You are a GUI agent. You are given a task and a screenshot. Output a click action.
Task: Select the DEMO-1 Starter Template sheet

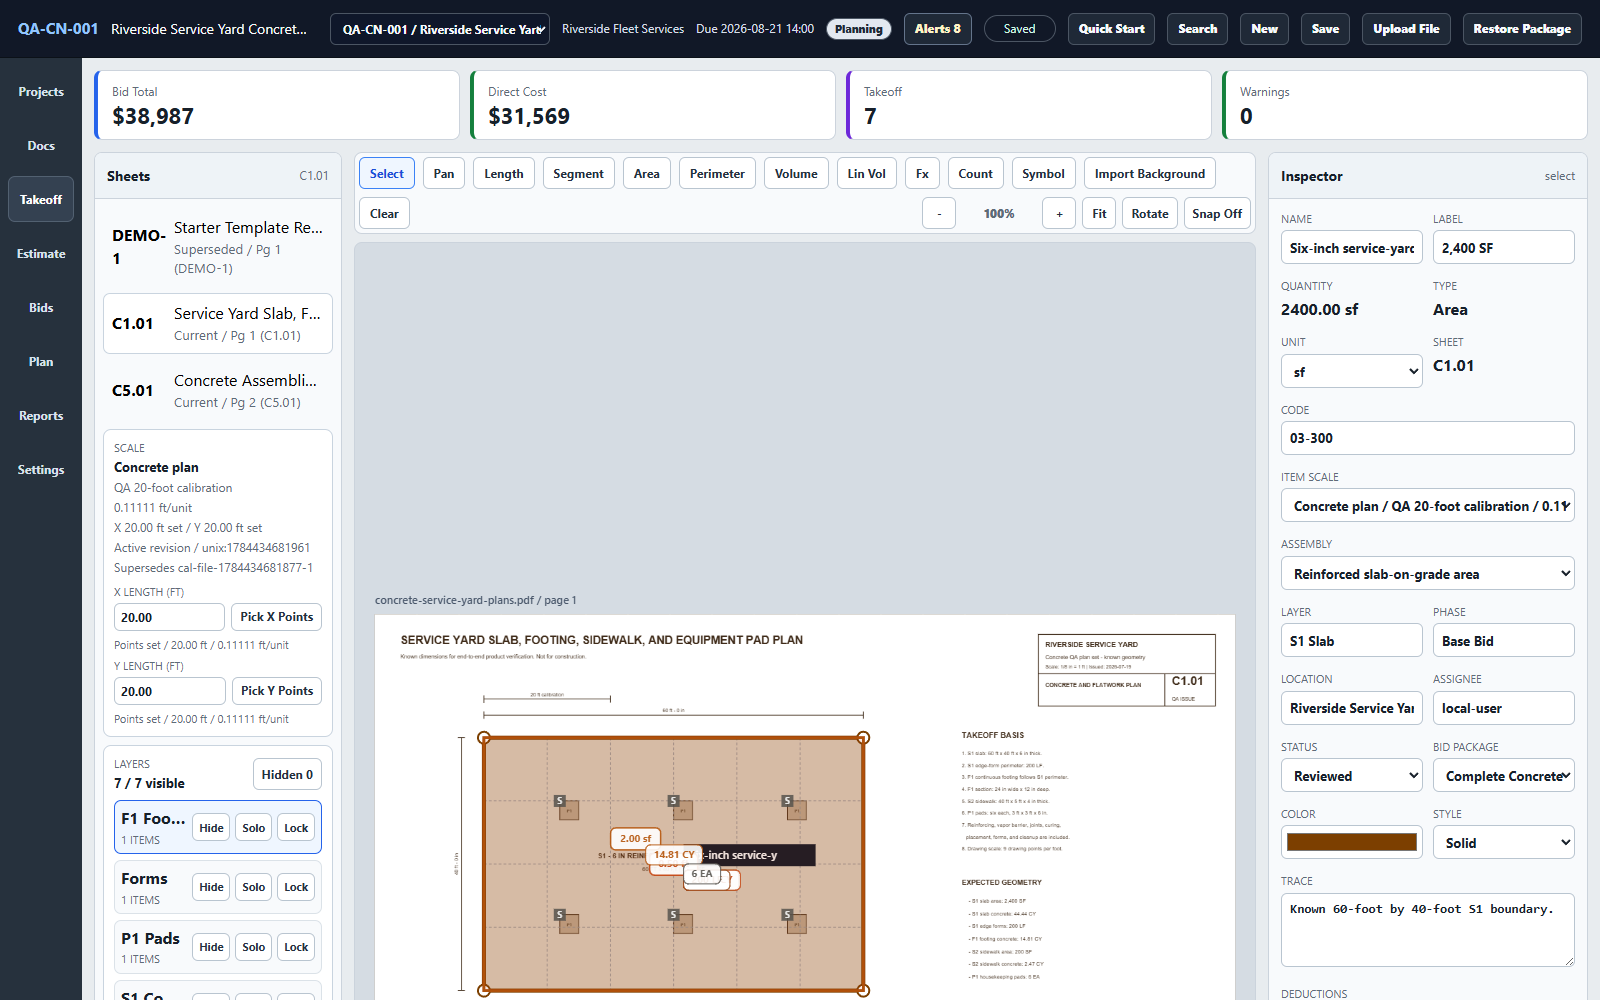(x=218, y=247)
